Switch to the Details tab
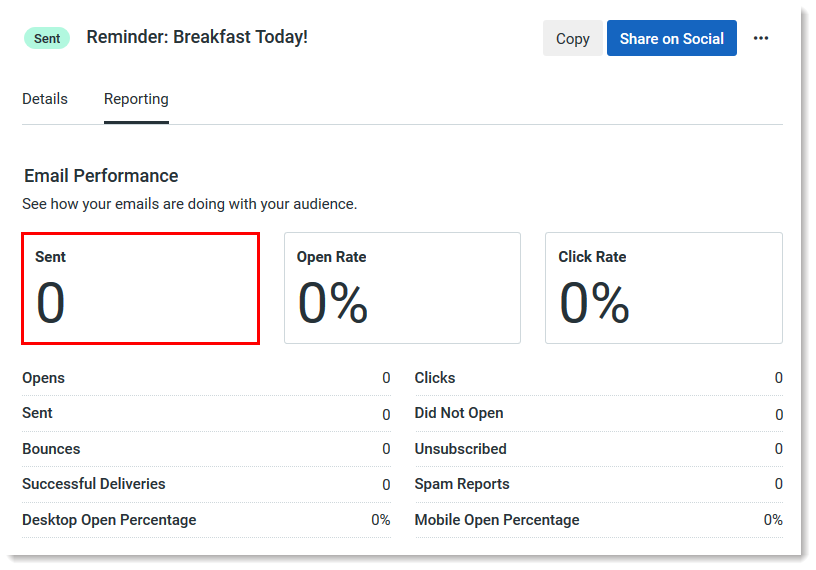The height and width of the screenshot is (570, 816). point(45,99)
